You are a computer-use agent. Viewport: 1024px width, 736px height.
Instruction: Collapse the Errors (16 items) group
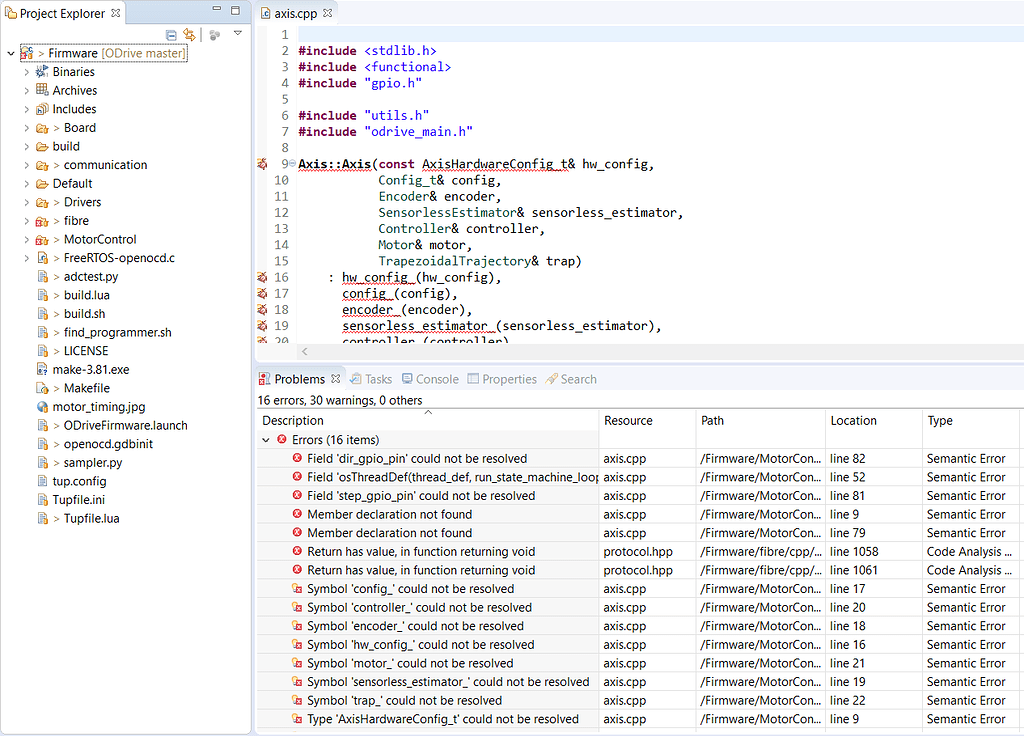(266, 440)
